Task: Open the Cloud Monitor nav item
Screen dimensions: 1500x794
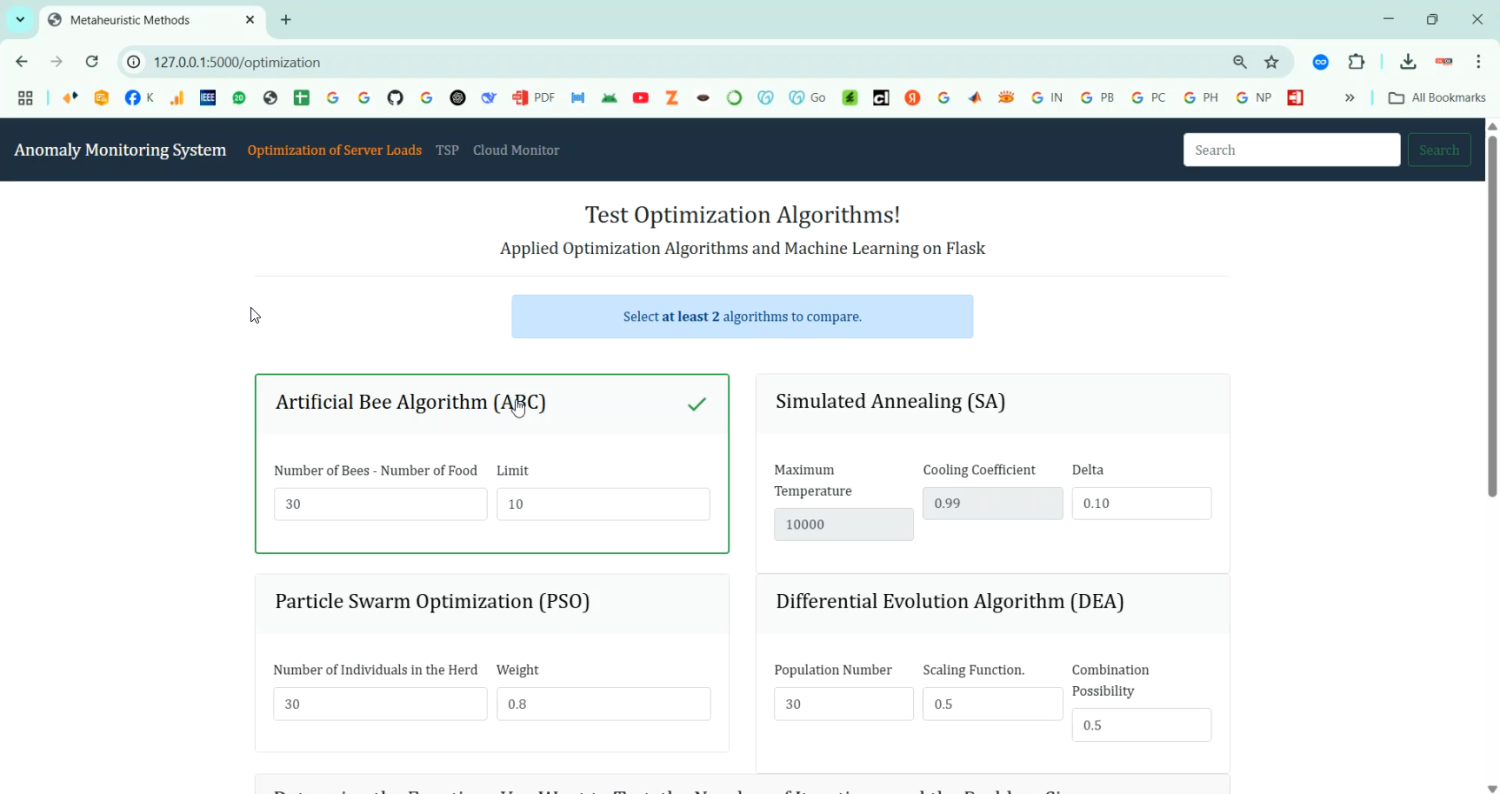Action: [x=516, y=150]
